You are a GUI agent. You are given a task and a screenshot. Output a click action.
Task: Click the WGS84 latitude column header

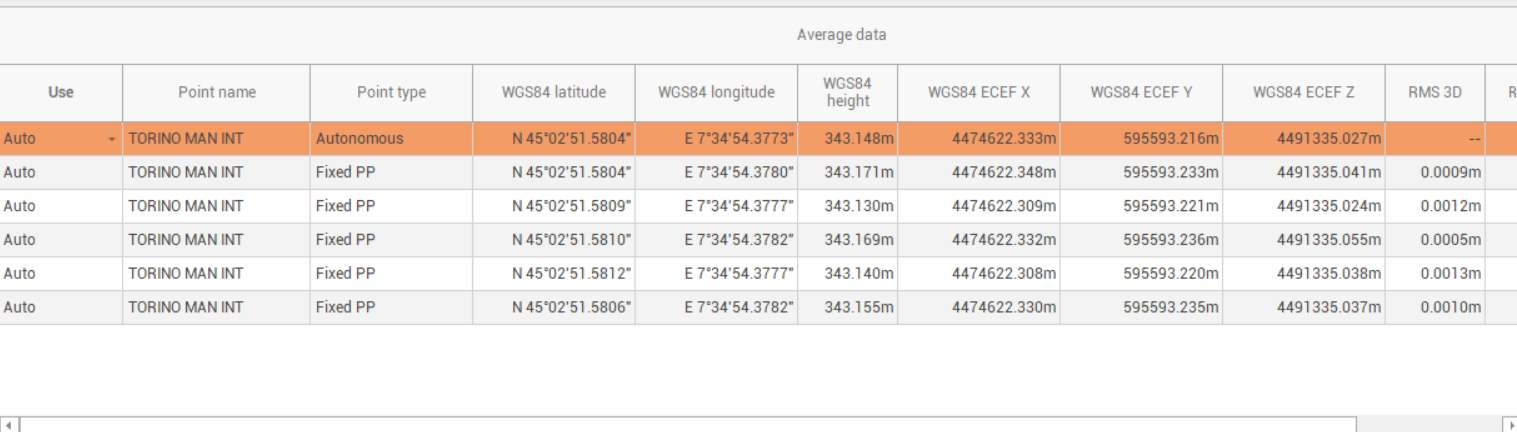coord(553,92)
